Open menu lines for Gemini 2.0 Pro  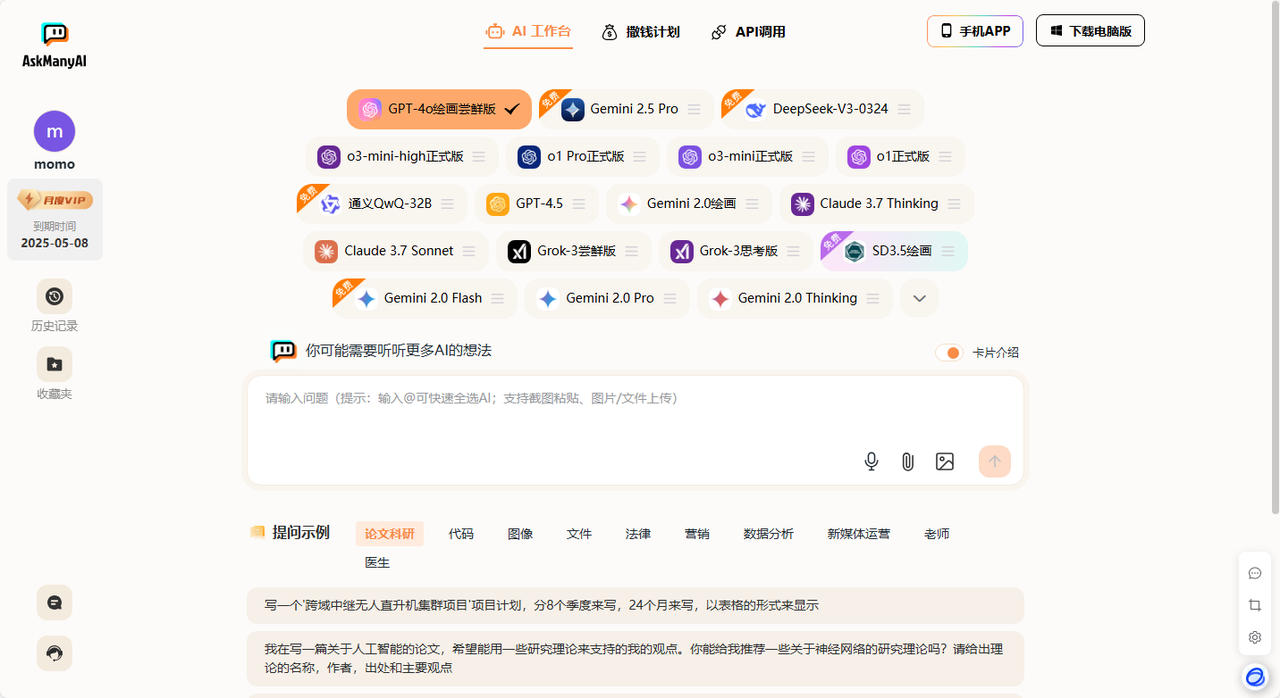(x=670, y=298)
